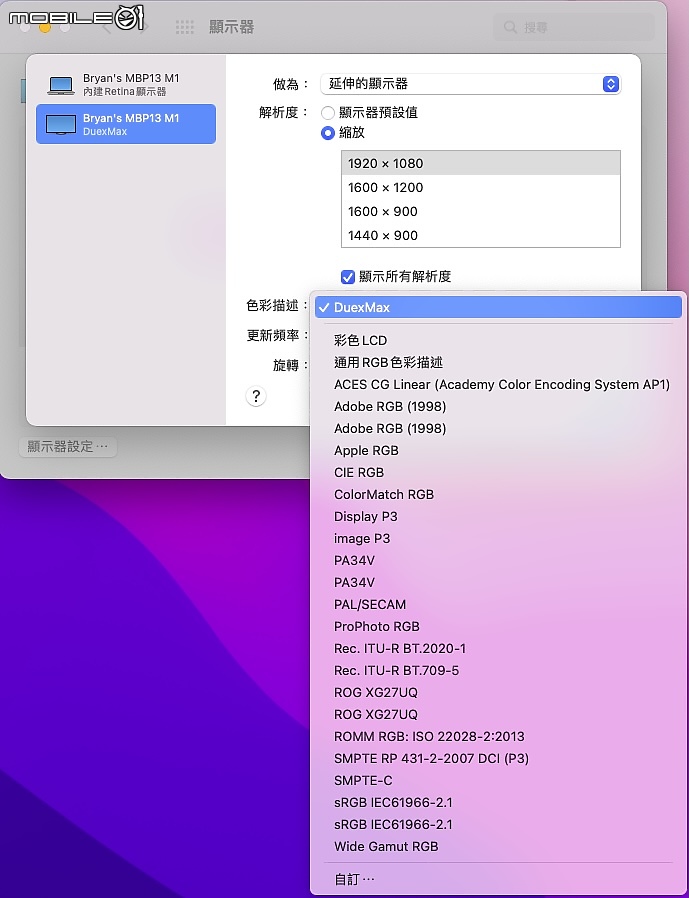
Task: Select Wide Gamut RGB profile
Action: click(498, 846)
